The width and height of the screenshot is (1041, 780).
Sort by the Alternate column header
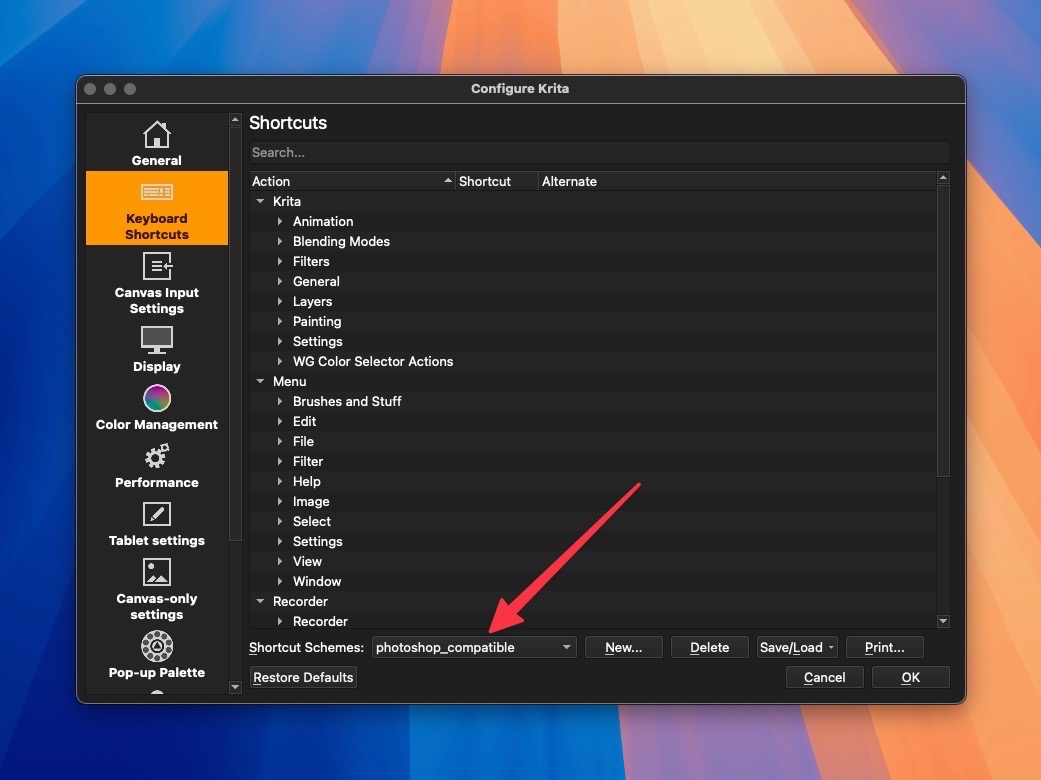click(x=737, y=181)
